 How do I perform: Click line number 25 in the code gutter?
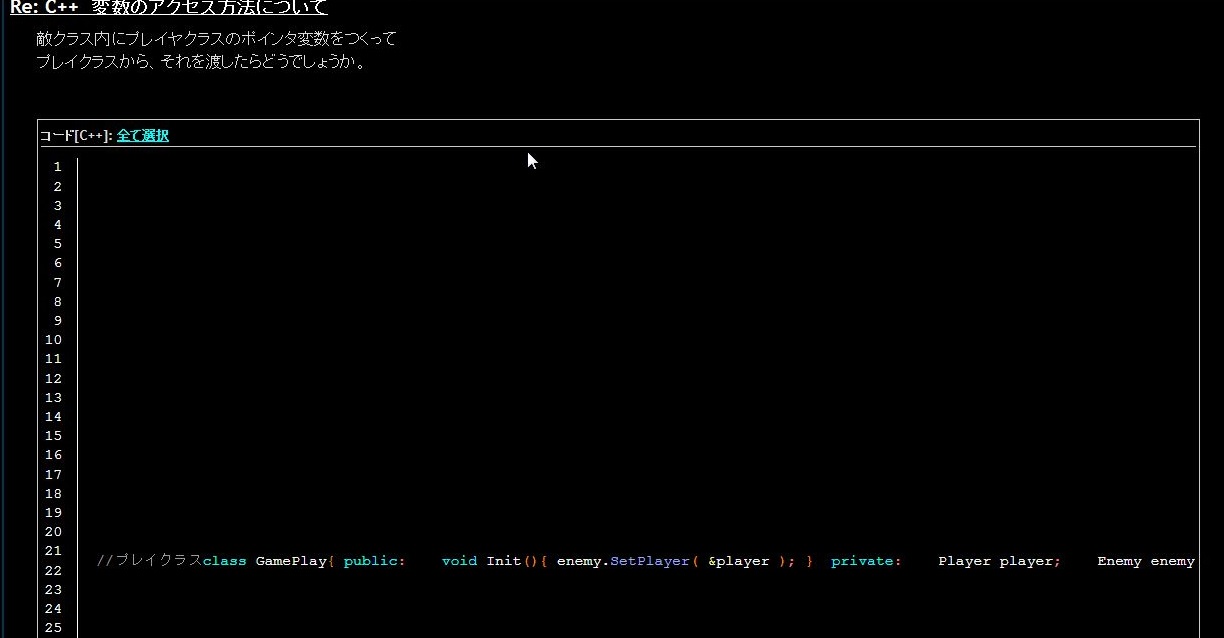pos(54,628)
